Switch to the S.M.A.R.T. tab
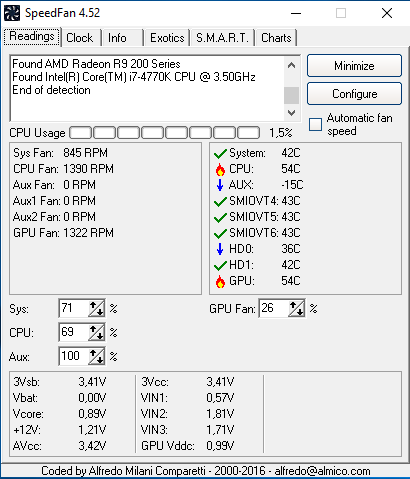Screen dimensions: 410x479 coord(222,38)
